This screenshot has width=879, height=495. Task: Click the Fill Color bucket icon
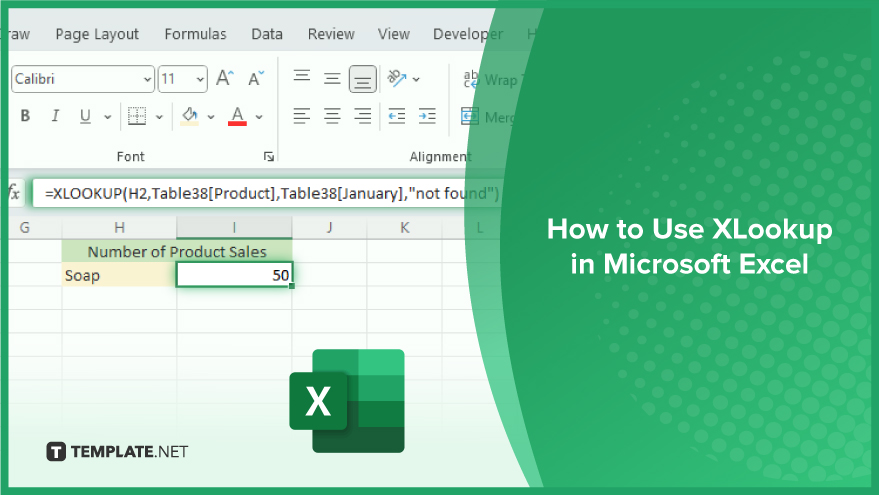[189, 116]
